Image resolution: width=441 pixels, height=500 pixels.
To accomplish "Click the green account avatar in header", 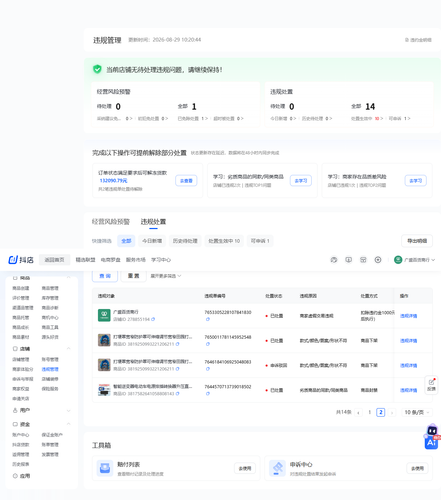I will 398,260.
